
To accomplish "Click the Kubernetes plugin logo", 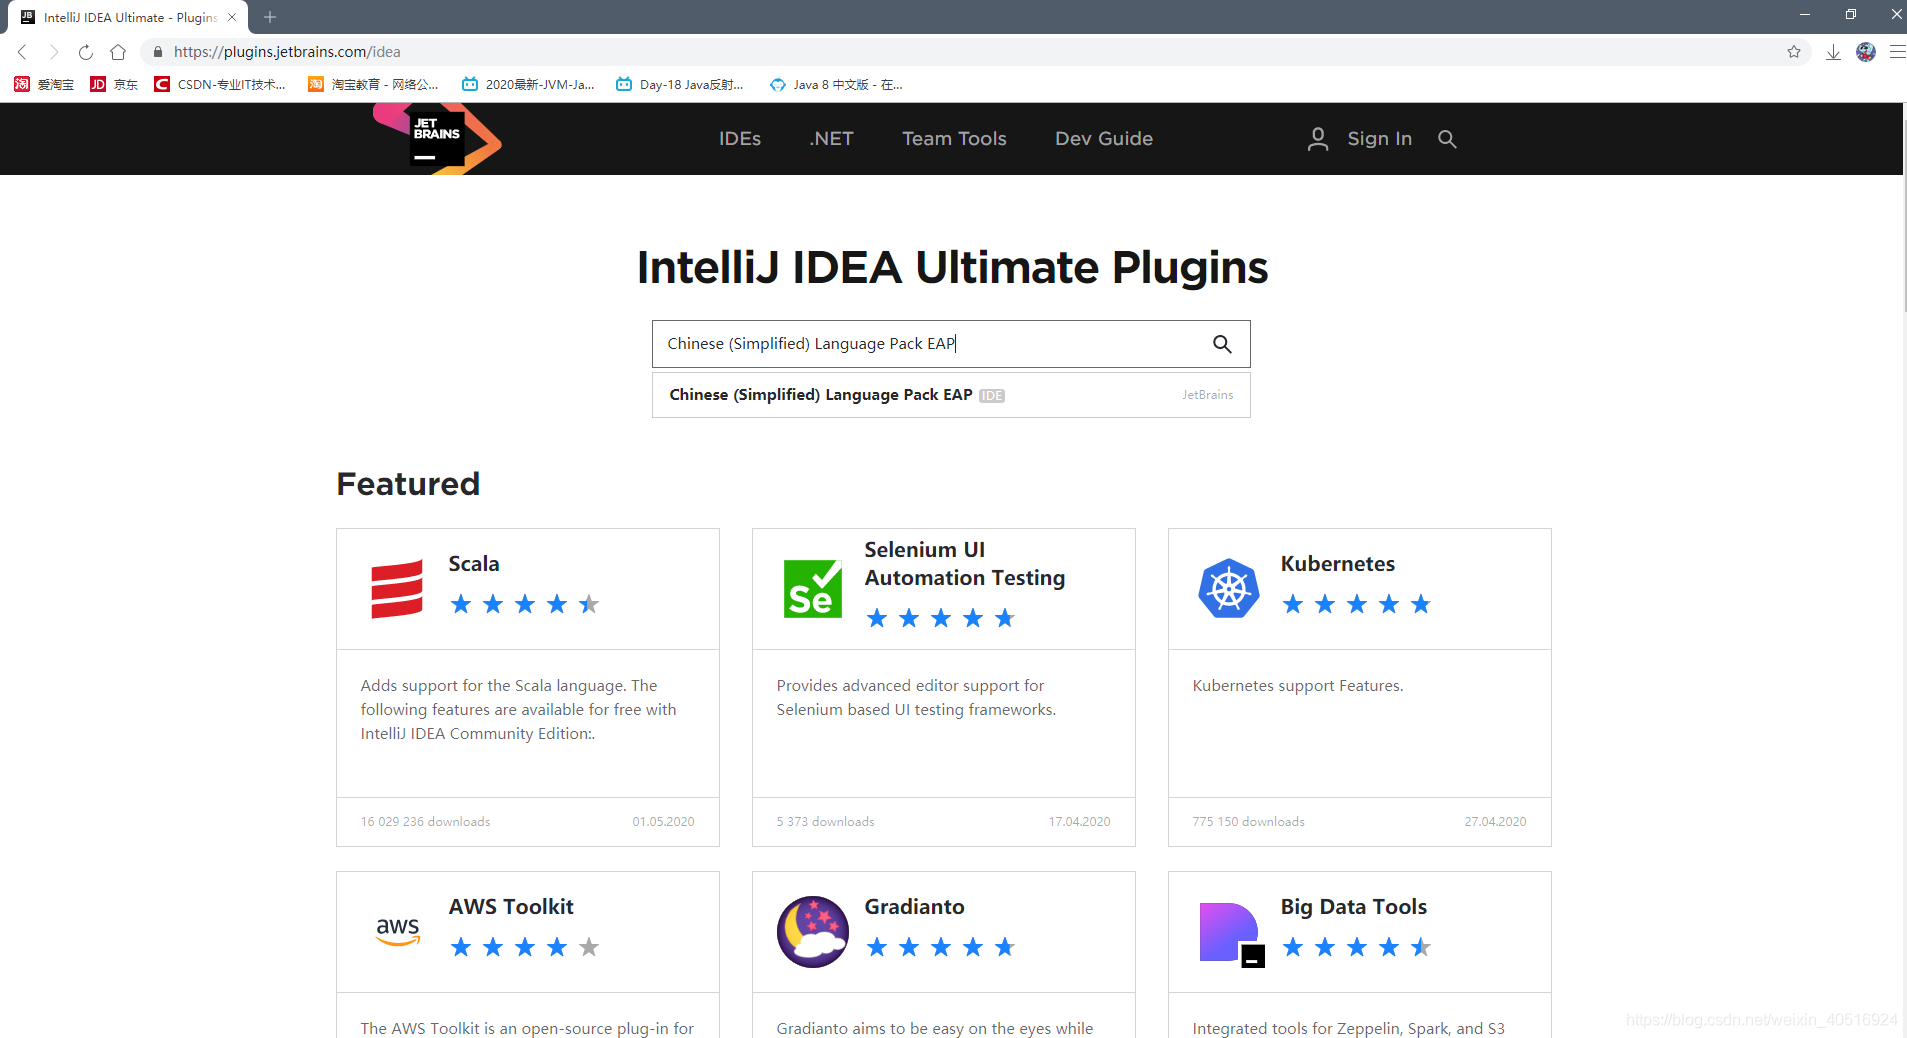I will 1229,588.
